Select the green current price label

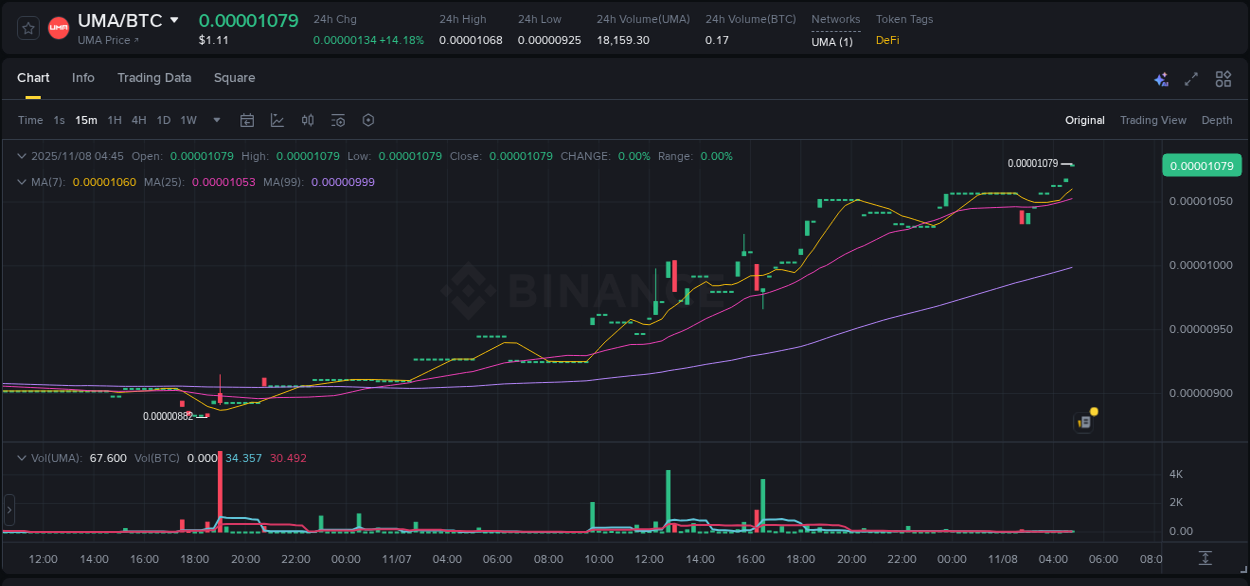pyautogui.click(x=1201, y=164)
